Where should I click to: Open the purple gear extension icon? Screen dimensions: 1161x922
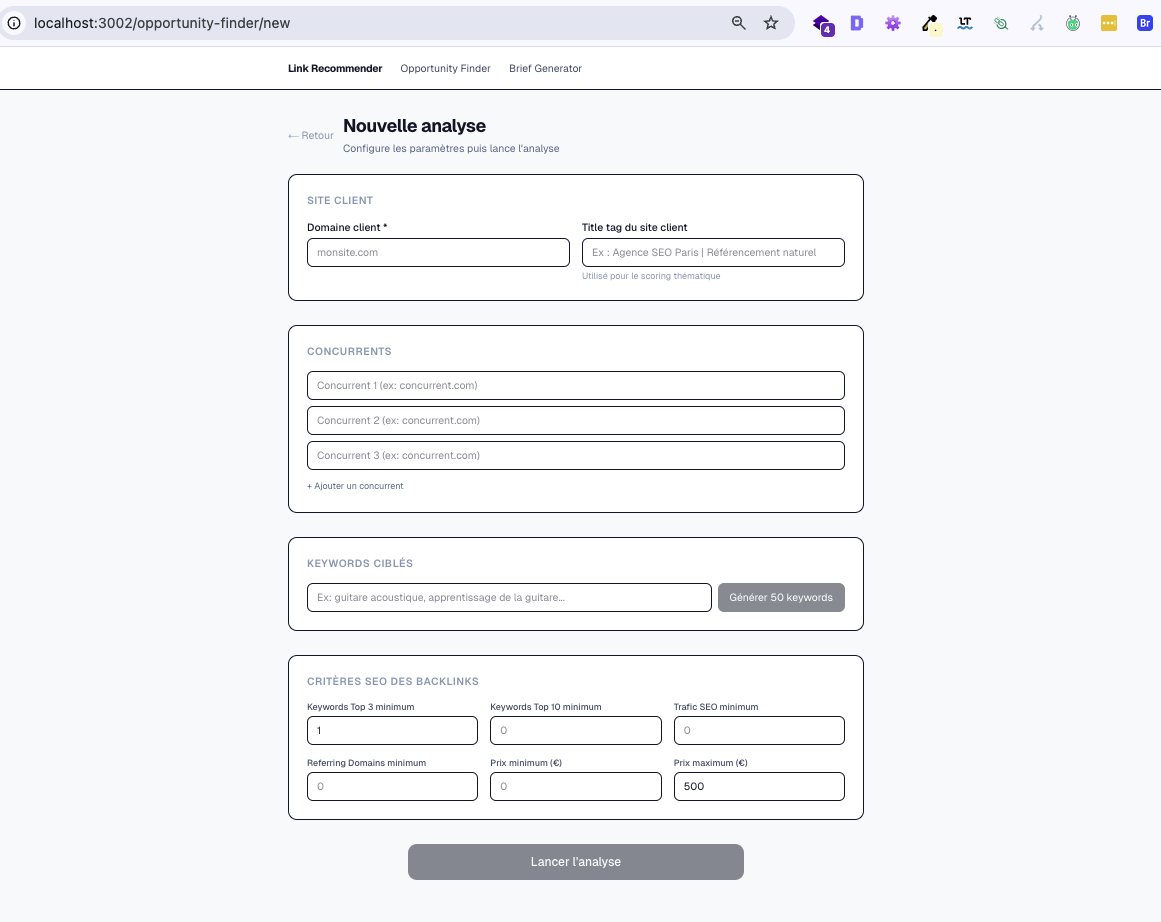click(893, 24)
